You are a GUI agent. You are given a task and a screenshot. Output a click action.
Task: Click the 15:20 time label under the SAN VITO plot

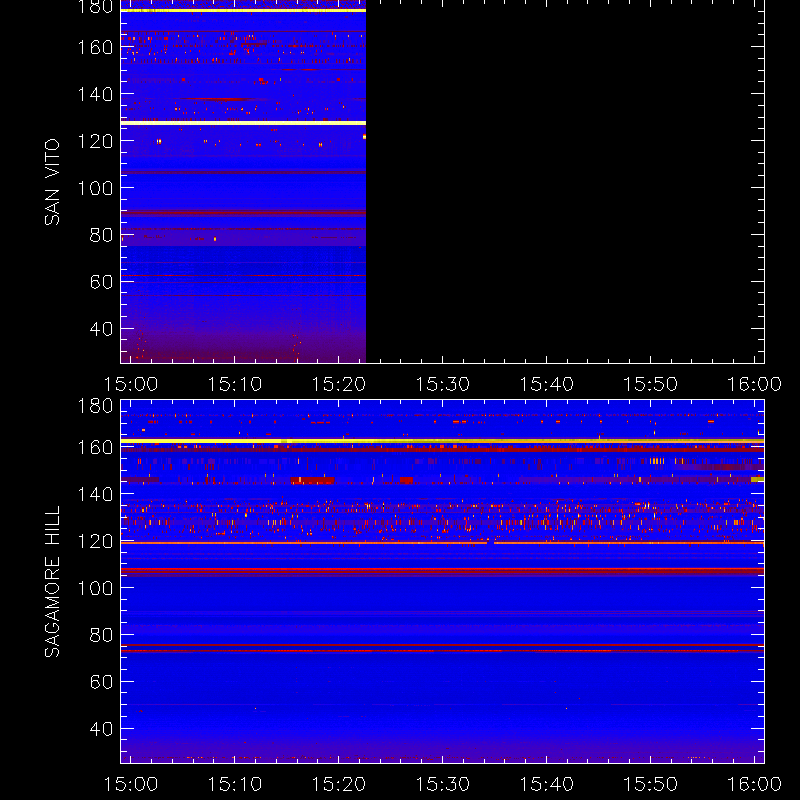pyautogui.click(x=339, y=384)
